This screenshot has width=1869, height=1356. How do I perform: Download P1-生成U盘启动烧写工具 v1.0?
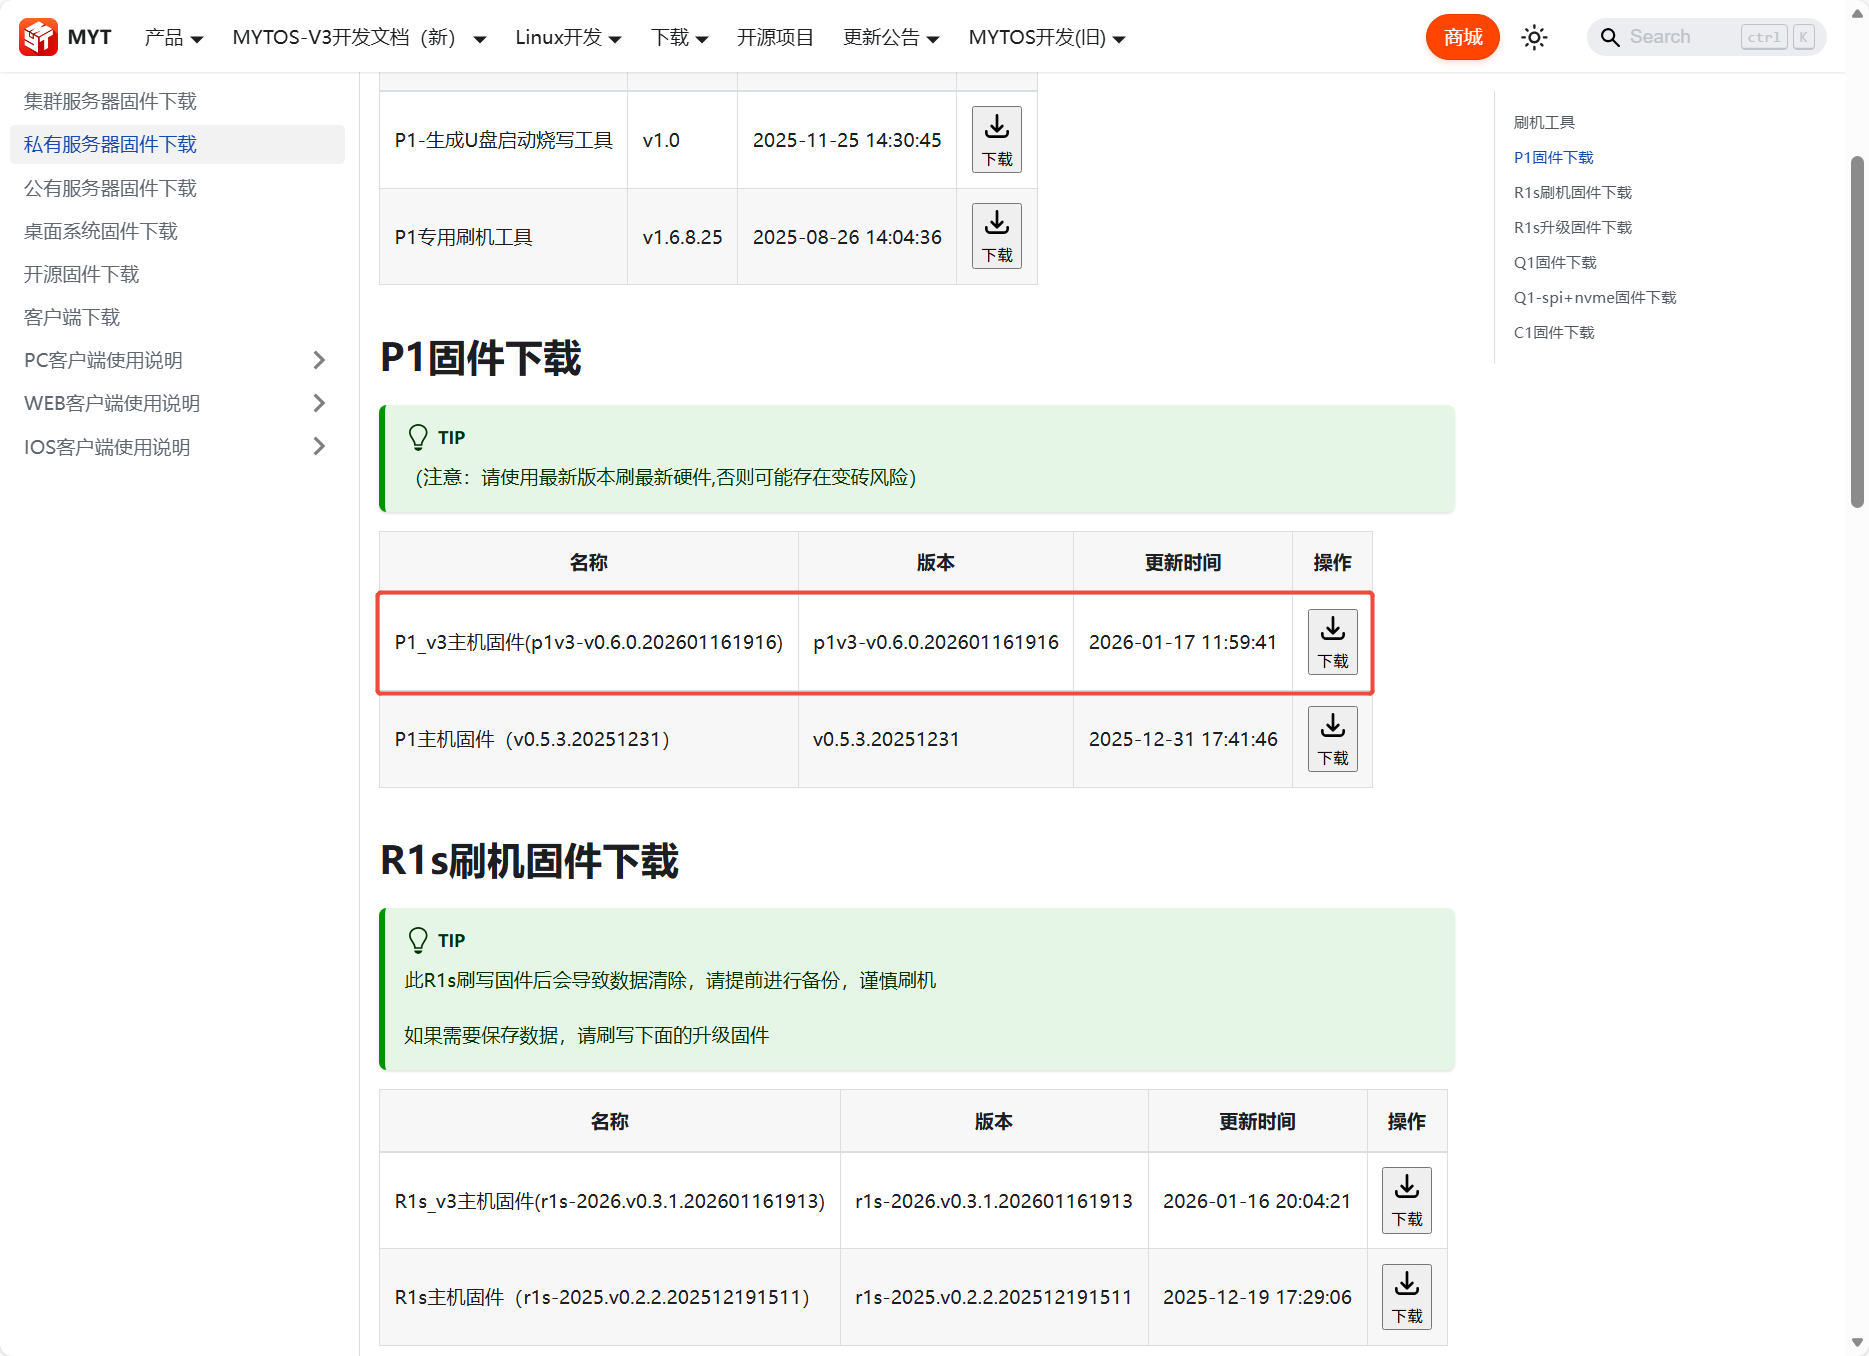click(x=996, y=140)
